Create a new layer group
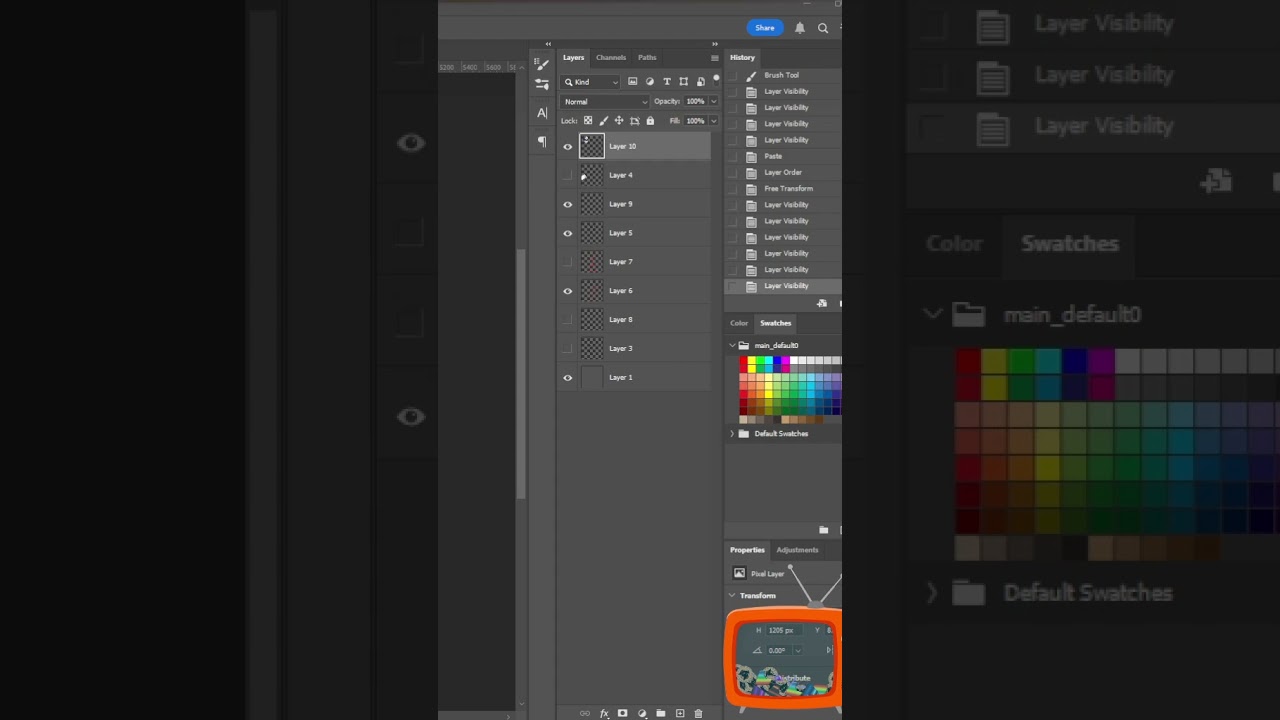 (x=661, y=713)
